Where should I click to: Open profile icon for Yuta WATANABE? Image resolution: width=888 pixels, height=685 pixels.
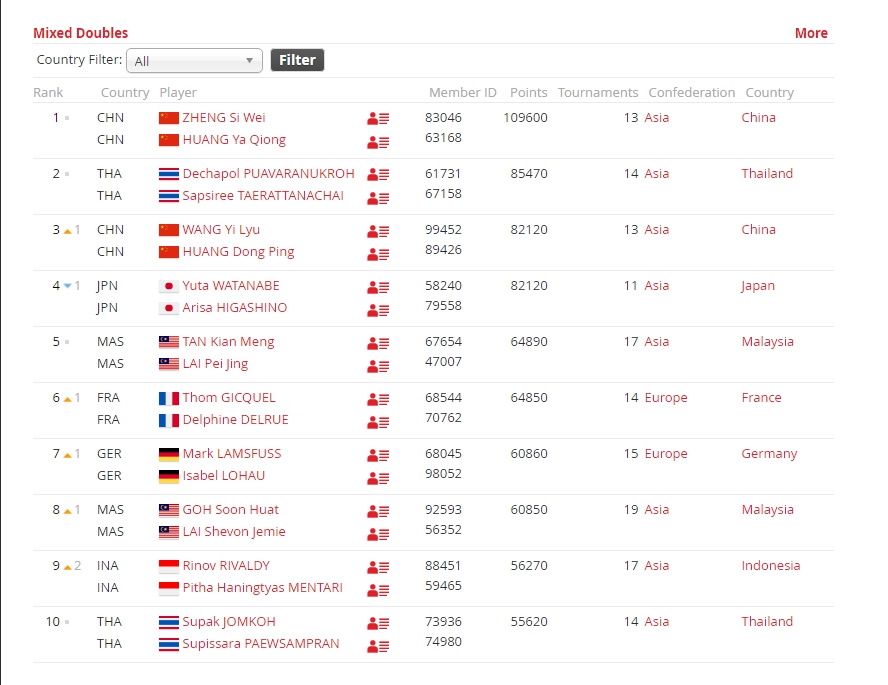[x=377, y=286]
